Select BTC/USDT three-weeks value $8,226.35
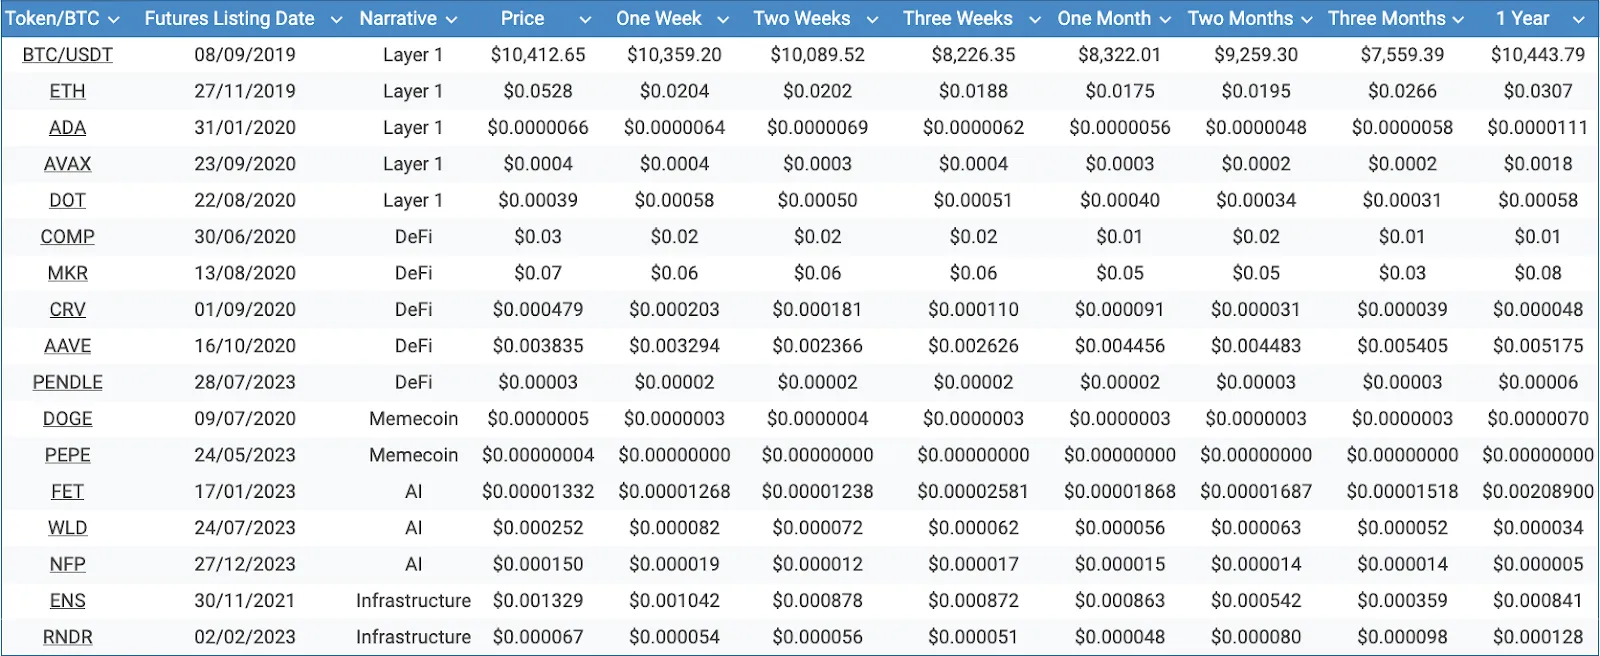This screenshot has height=656, width=1600. coord(973,55)
